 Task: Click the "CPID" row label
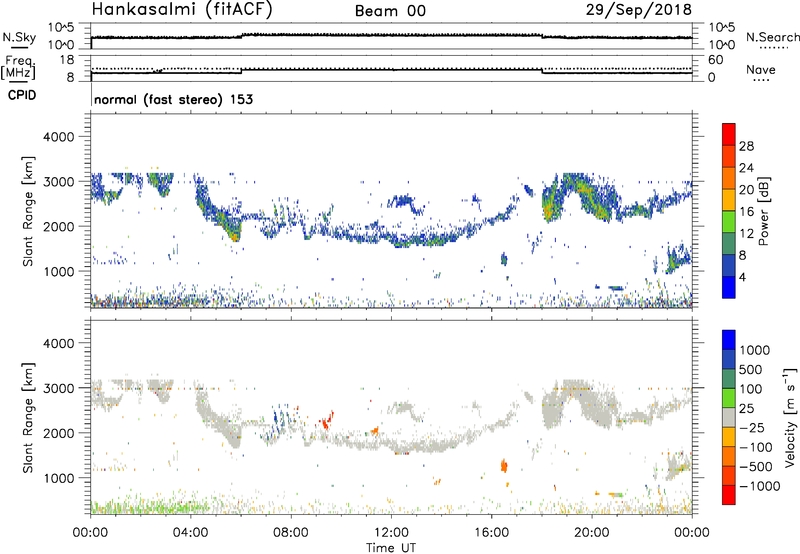pos(22,95)
